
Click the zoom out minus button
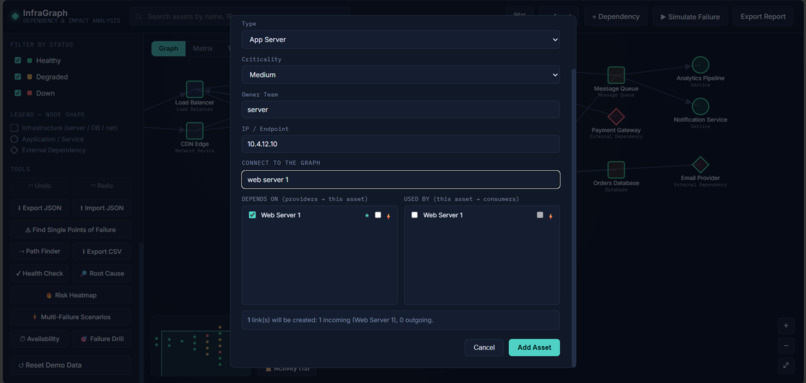coord(785,345)
